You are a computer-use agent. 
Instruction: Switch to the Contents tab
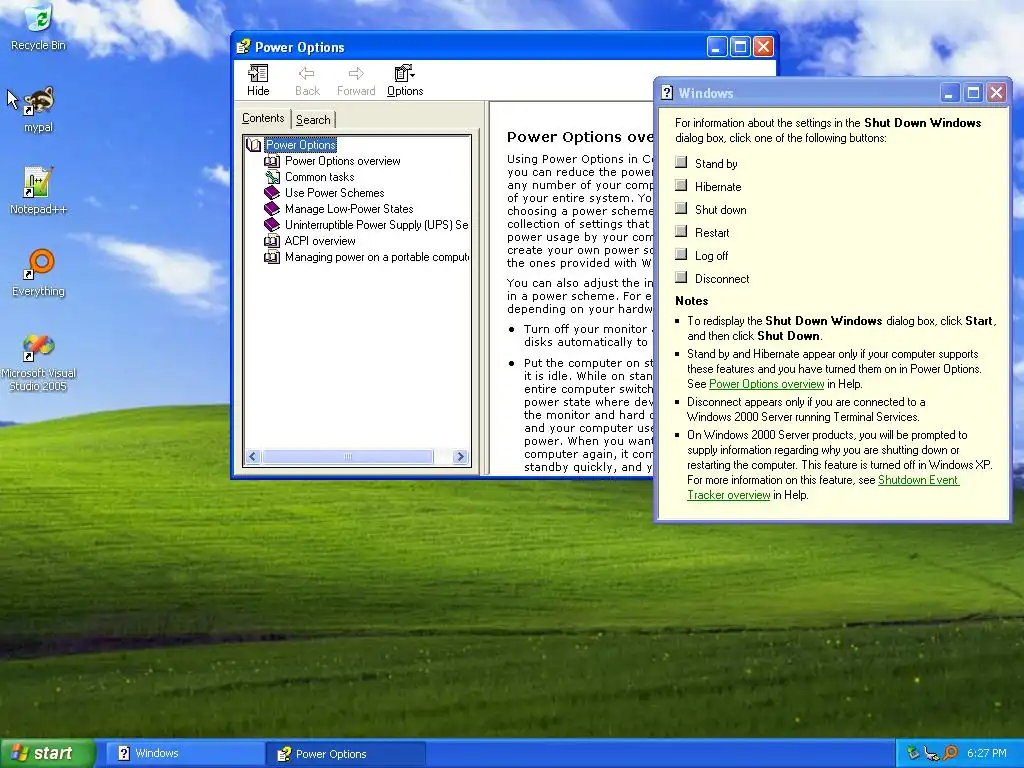tap(263, 118)
